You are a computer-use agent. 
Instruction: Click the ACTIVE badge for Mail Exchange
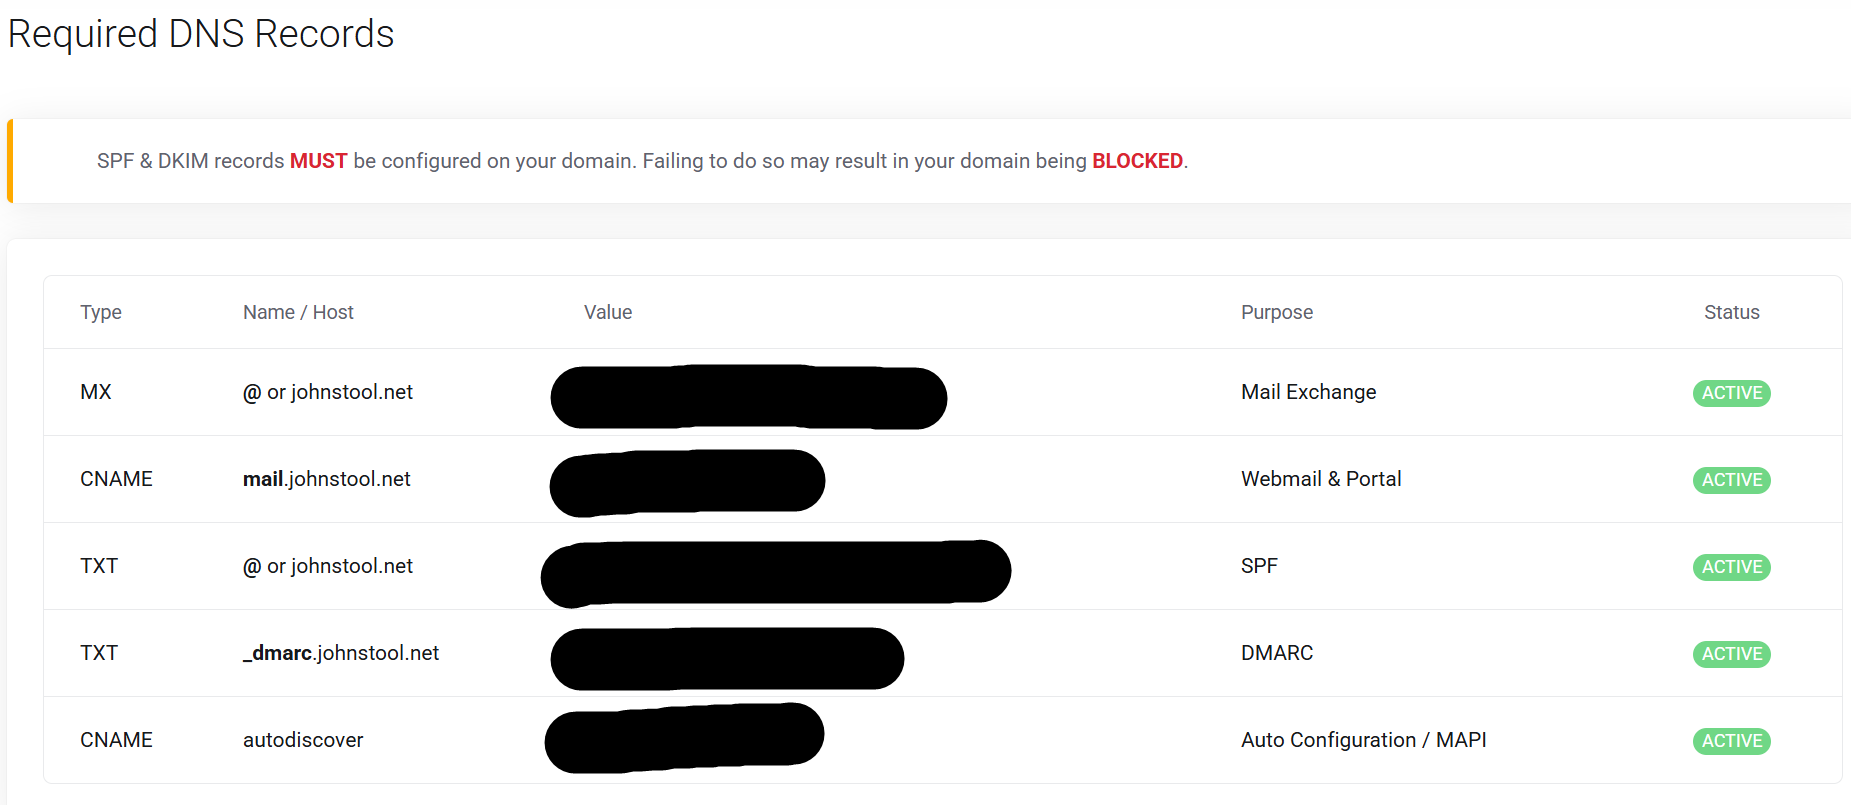tap(1731, 393)
